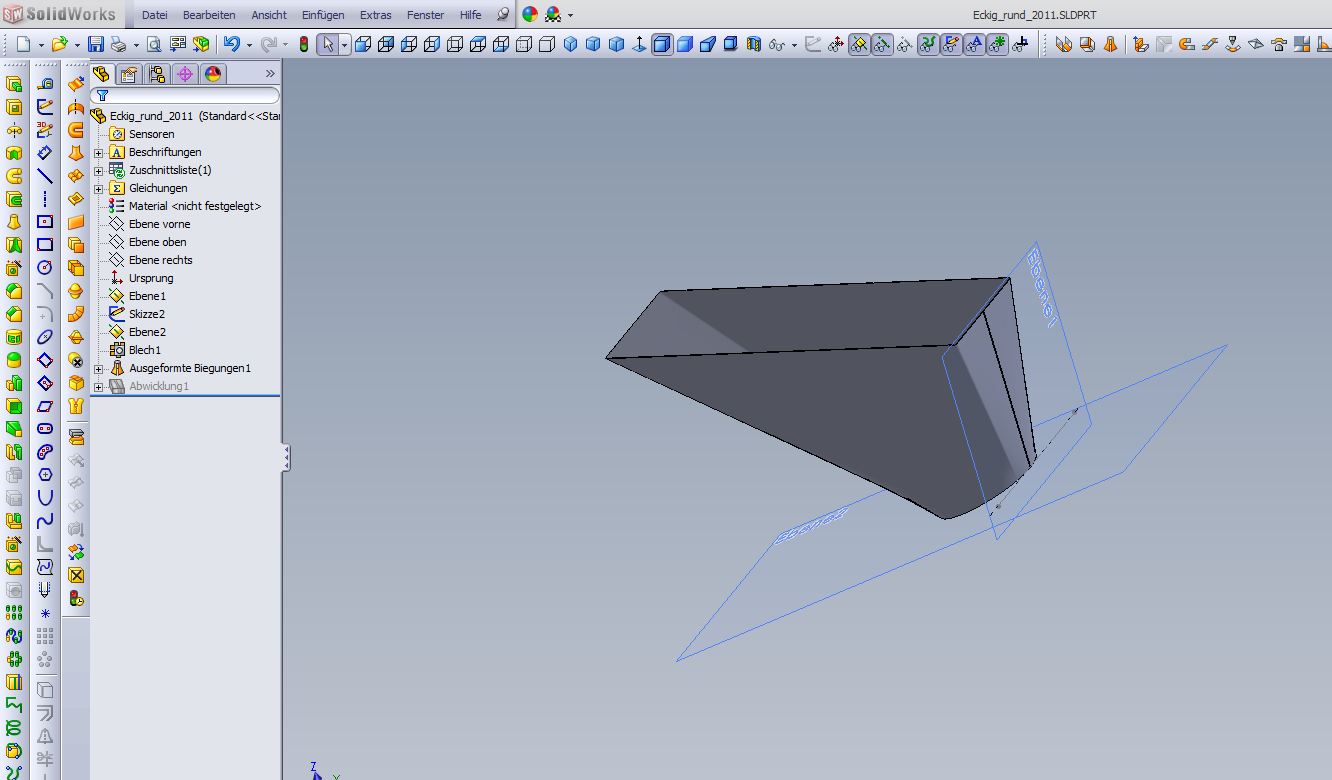1332x780 pixels.
Task: Select the Smart Dimension tool
Action: (x=45, y=153)
